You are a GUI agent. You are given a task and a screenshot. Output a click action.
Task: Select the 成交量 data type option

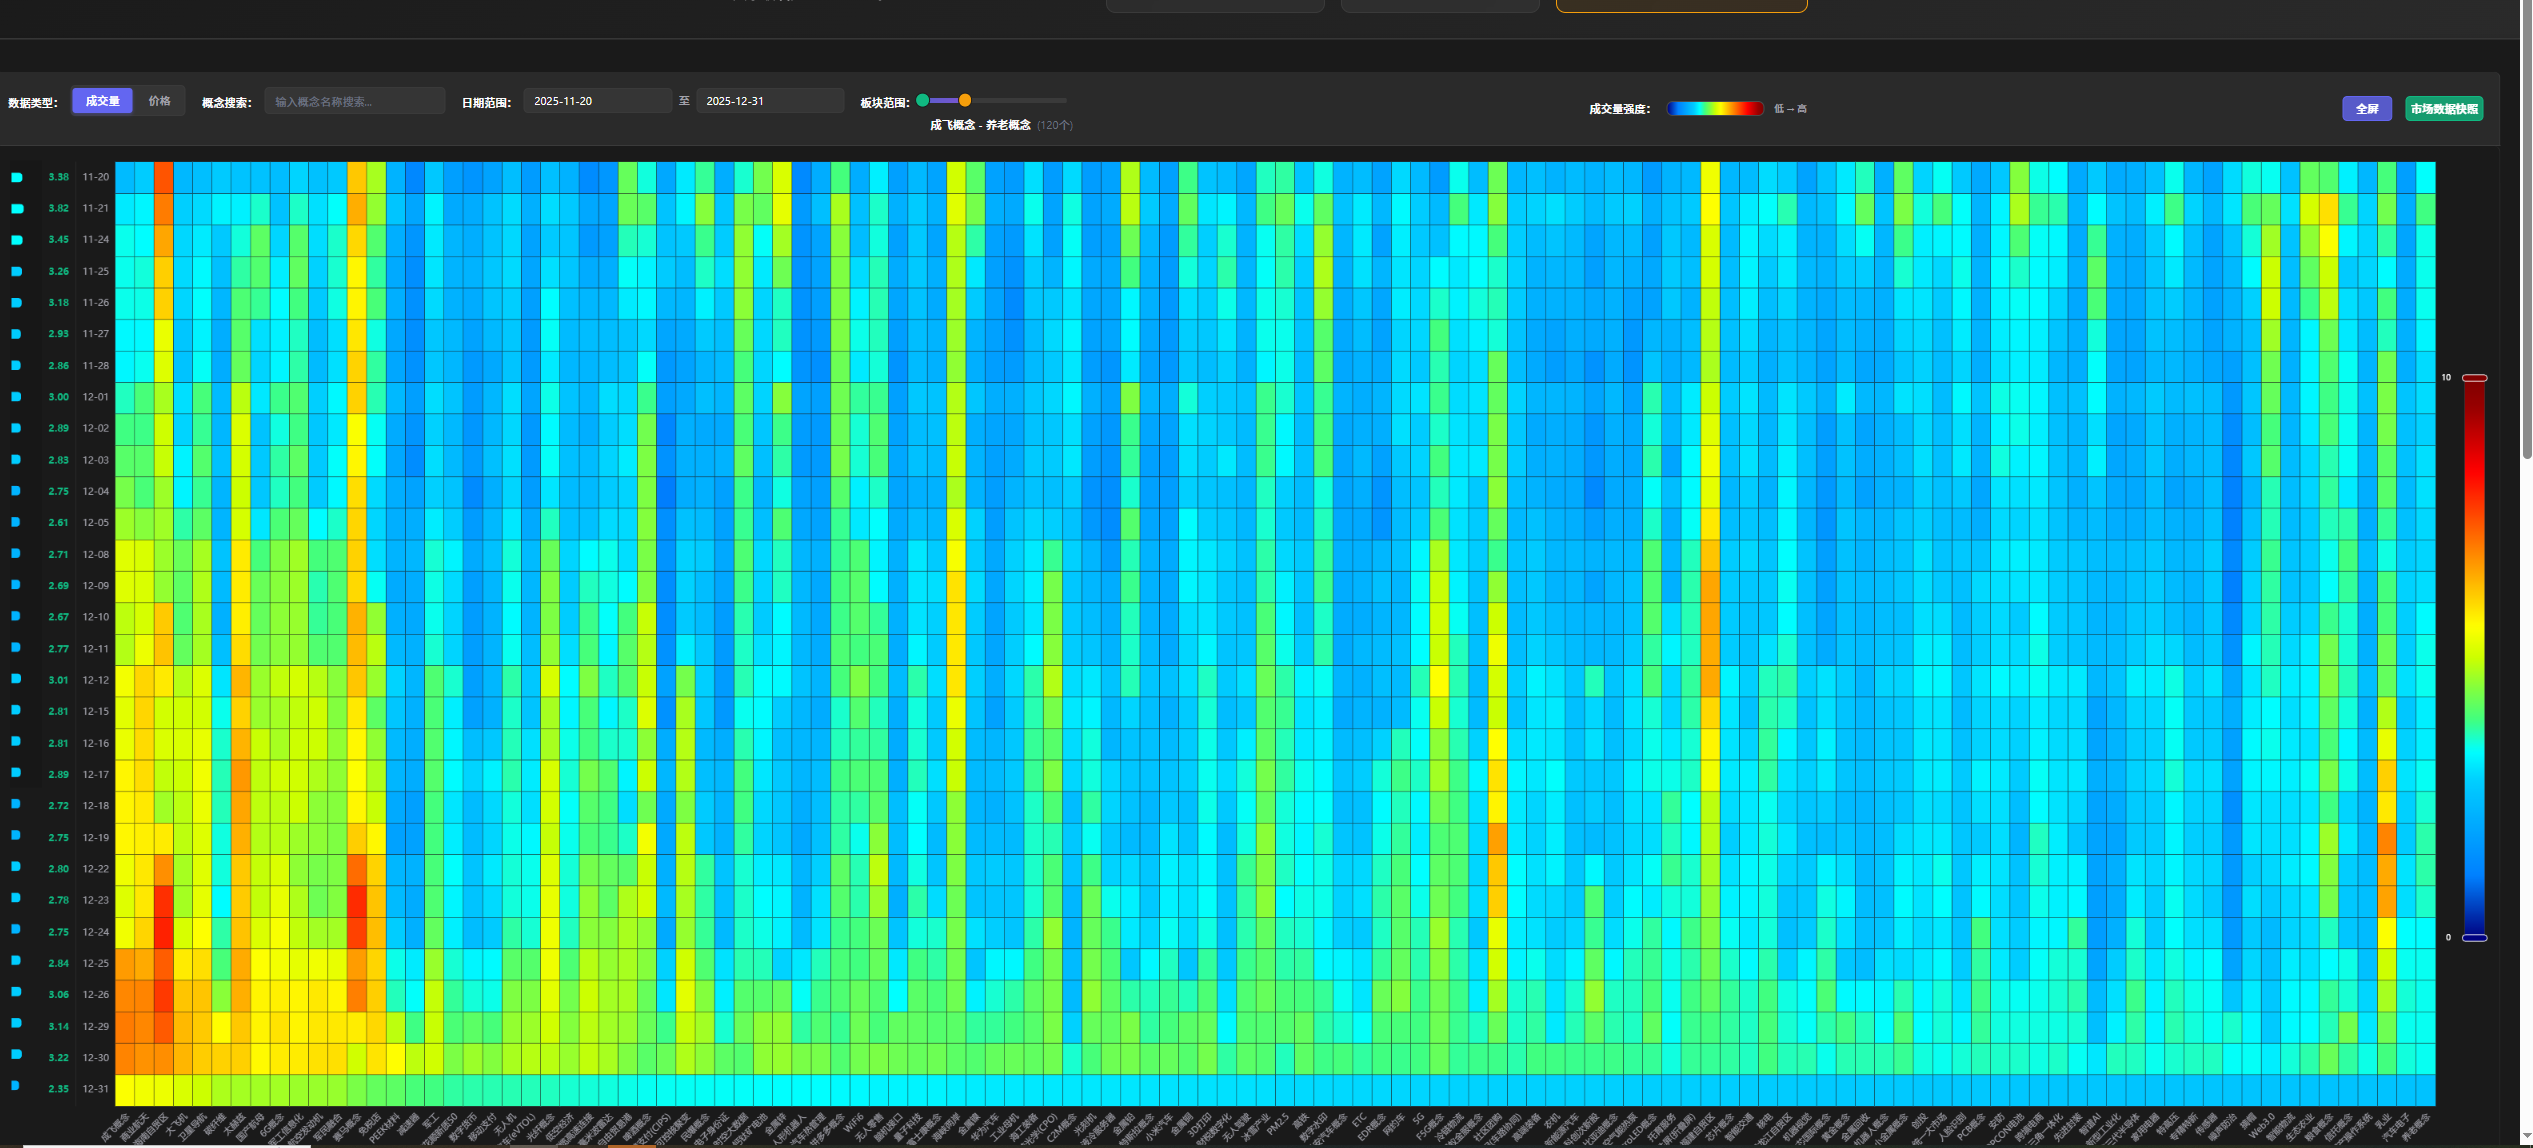102,101
